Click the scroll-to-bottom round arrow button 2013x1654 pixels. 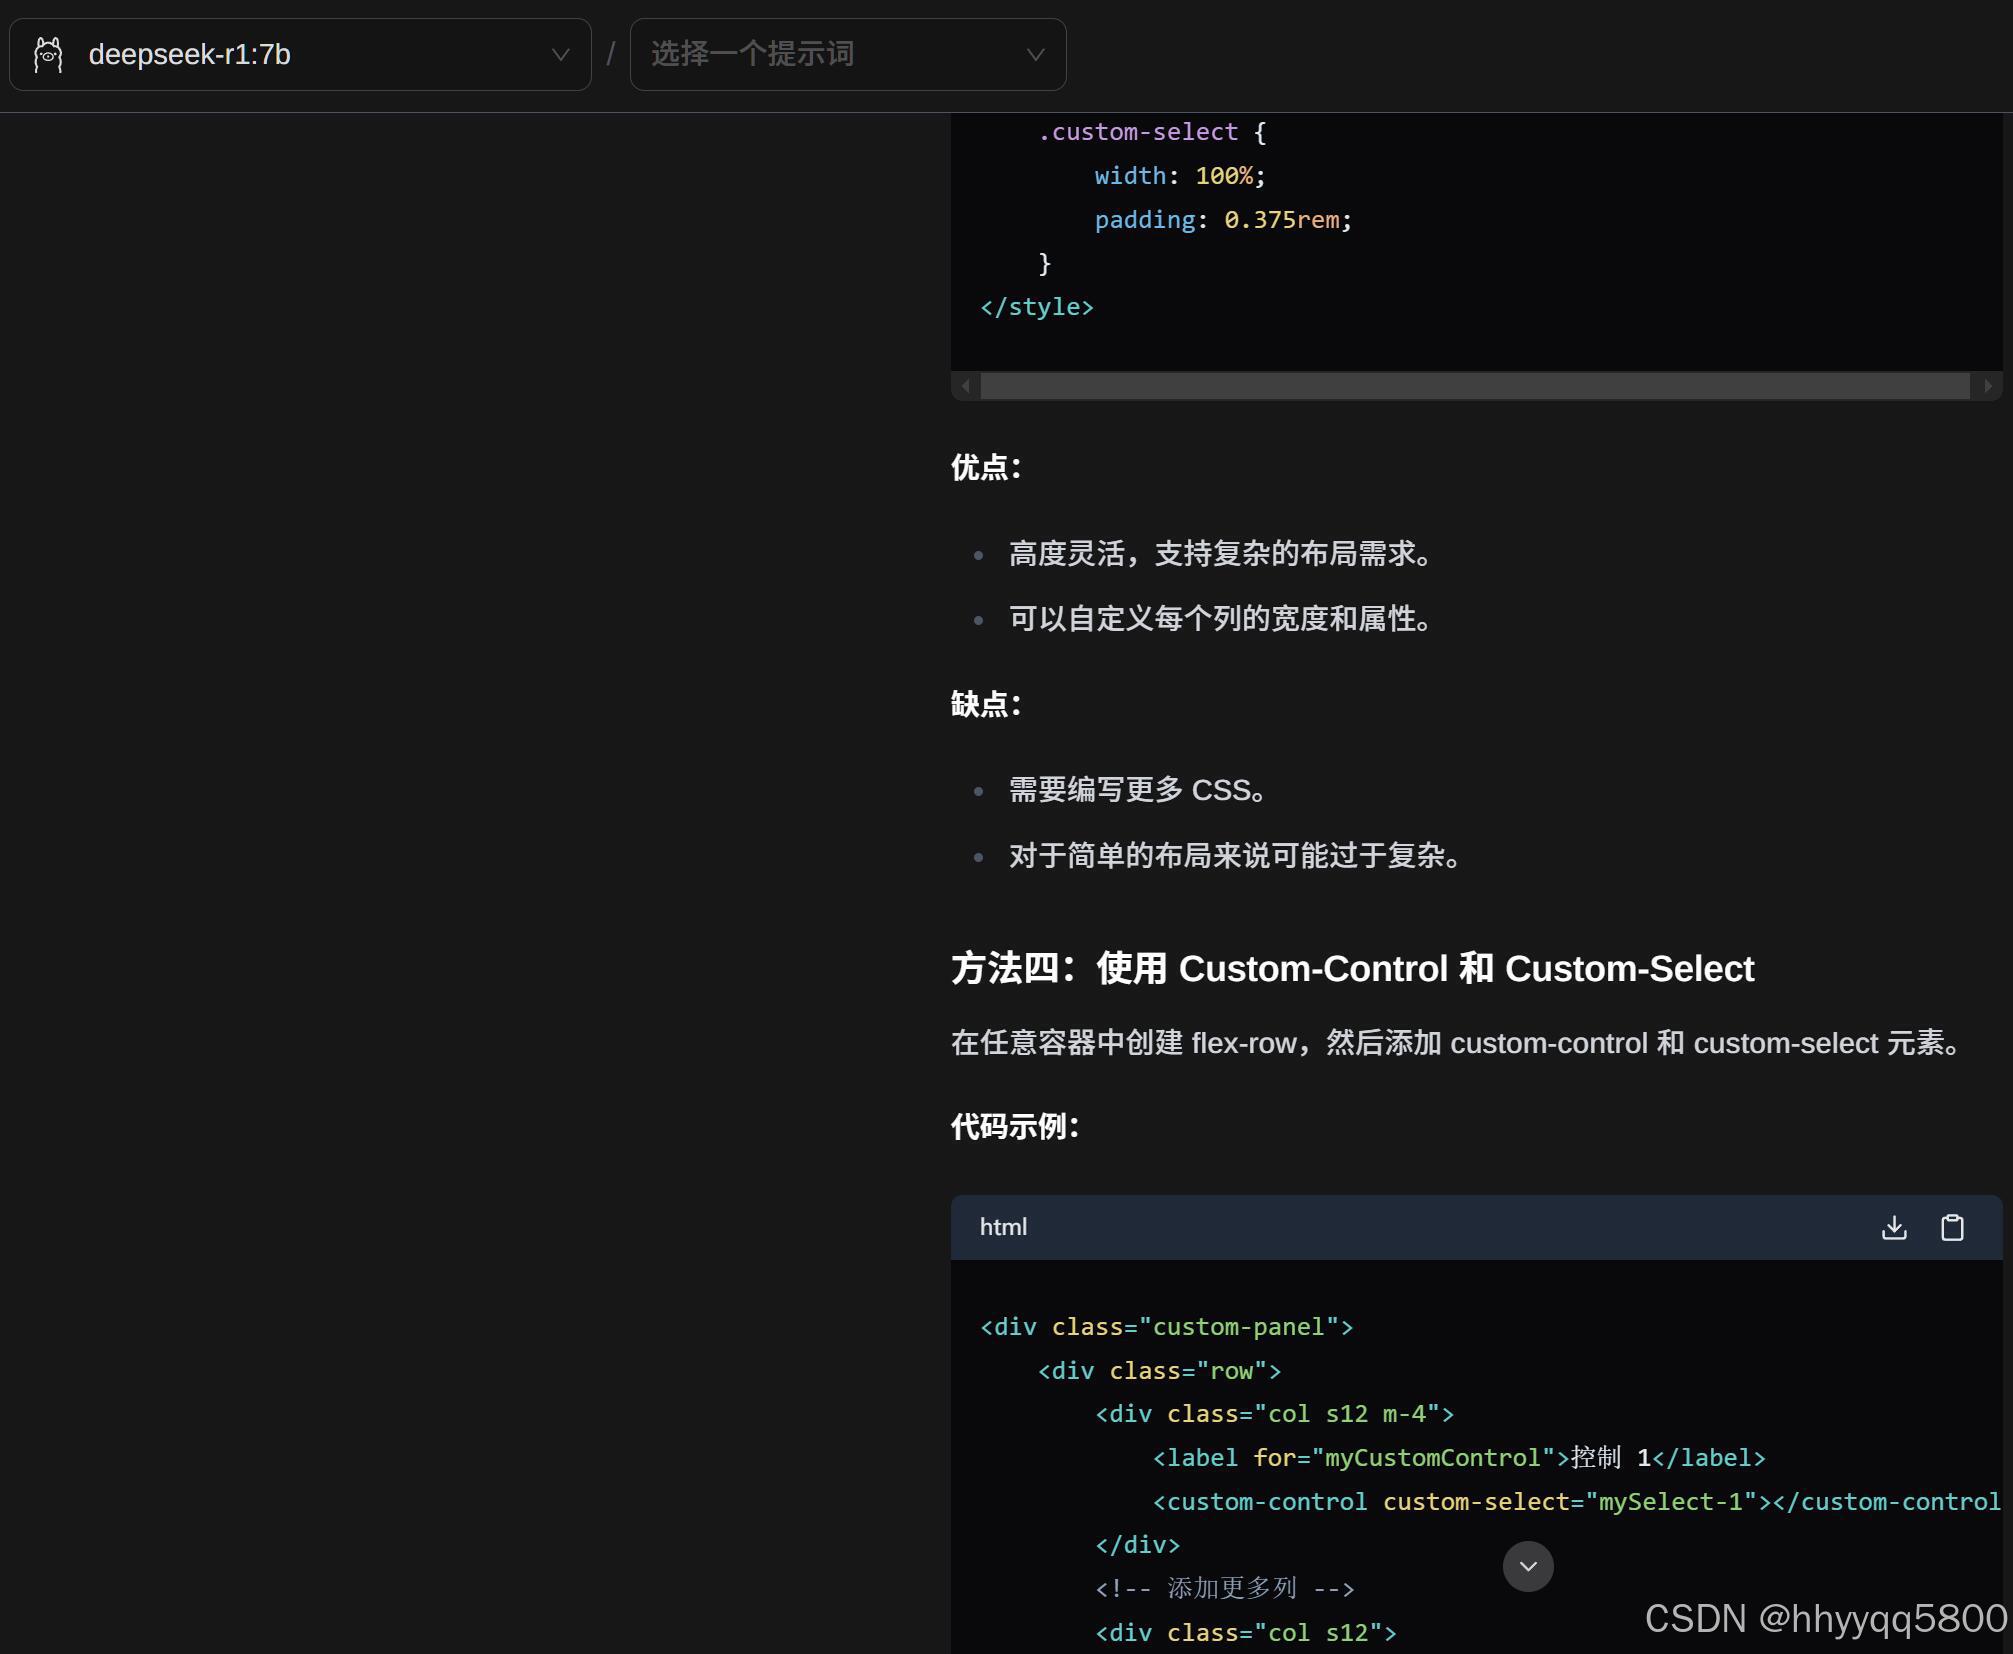coord(1528,1566)
